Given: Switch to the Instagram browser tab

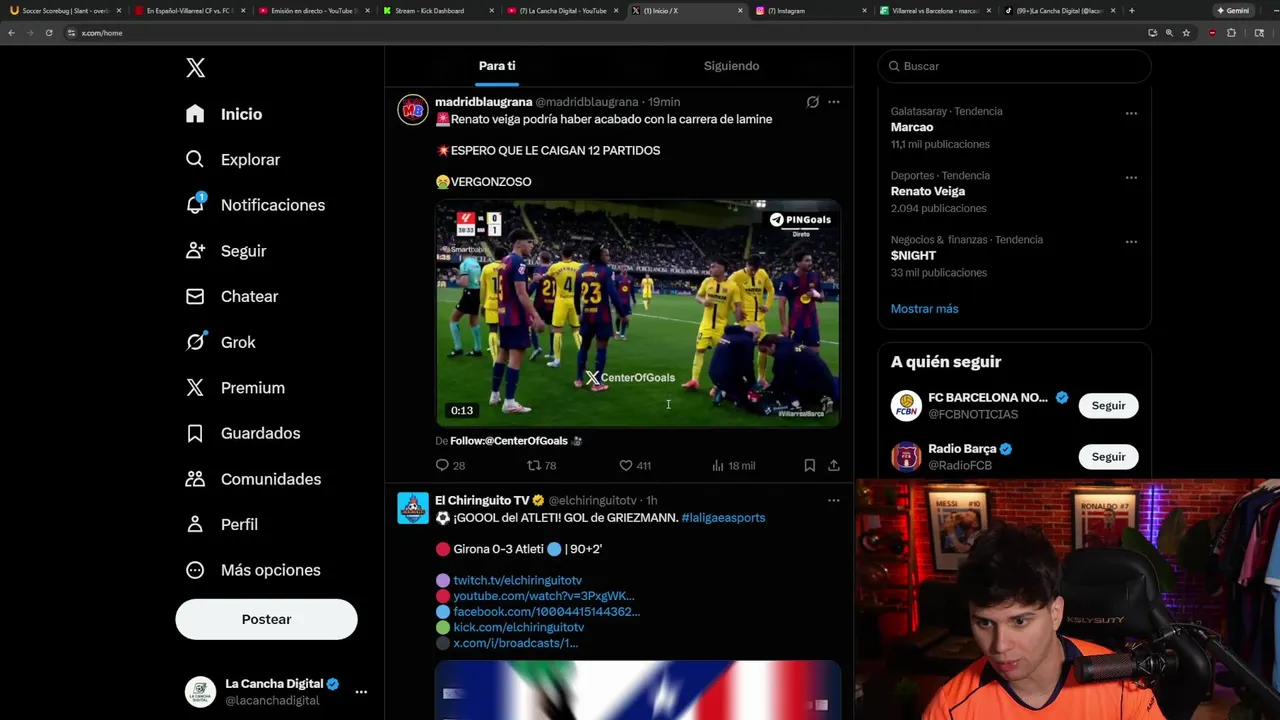Looking at the screenshot, I should point(810,11).
